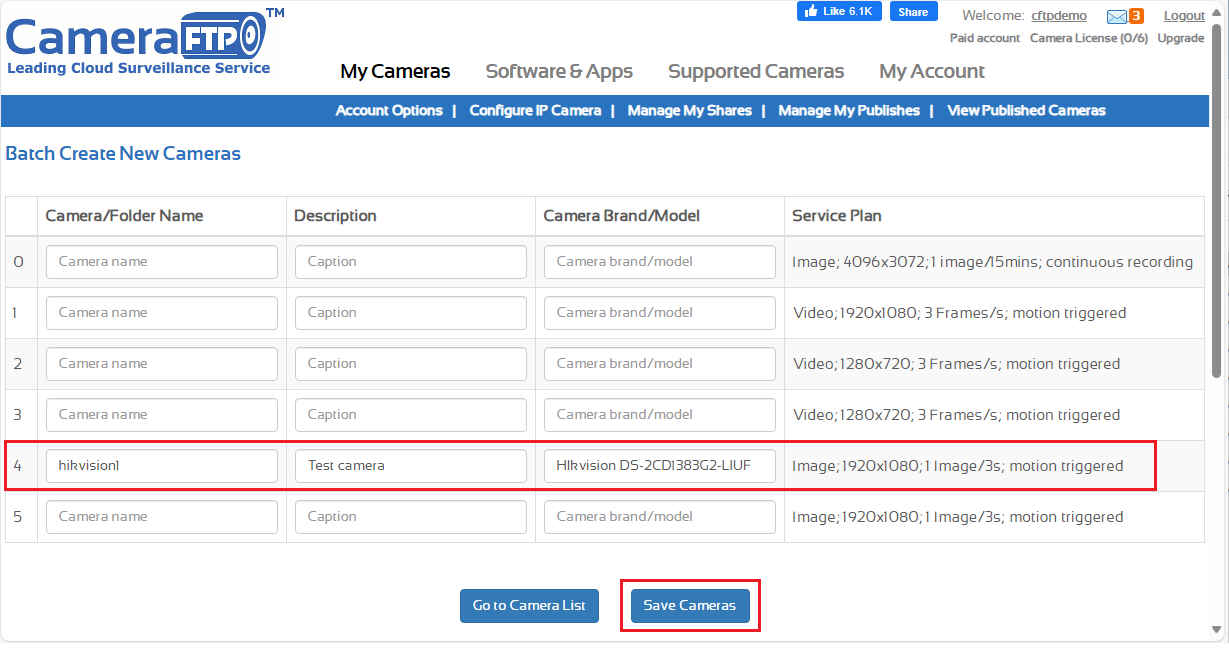Click the Facebook Share button
This screenshot has width=1229, height=648.
pyautogui.click(x=912, y=12)
